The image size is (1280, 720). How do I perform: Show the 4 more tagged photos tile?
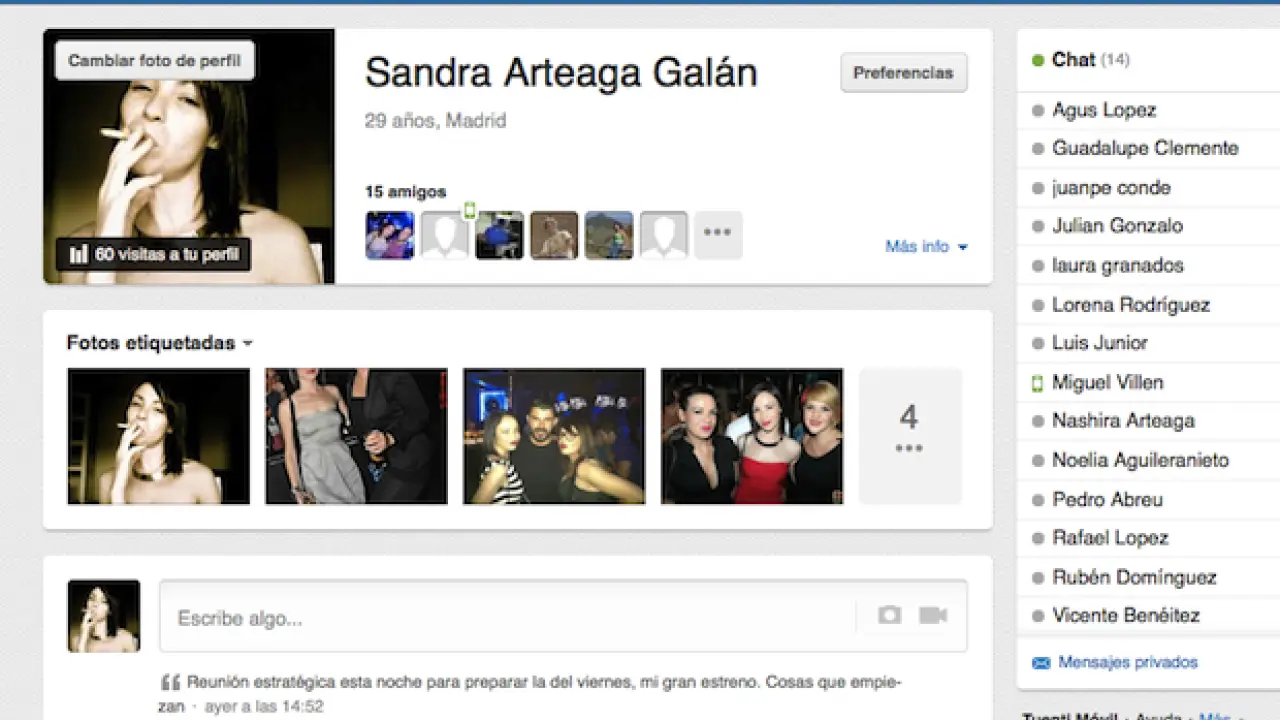pos(909,435)
